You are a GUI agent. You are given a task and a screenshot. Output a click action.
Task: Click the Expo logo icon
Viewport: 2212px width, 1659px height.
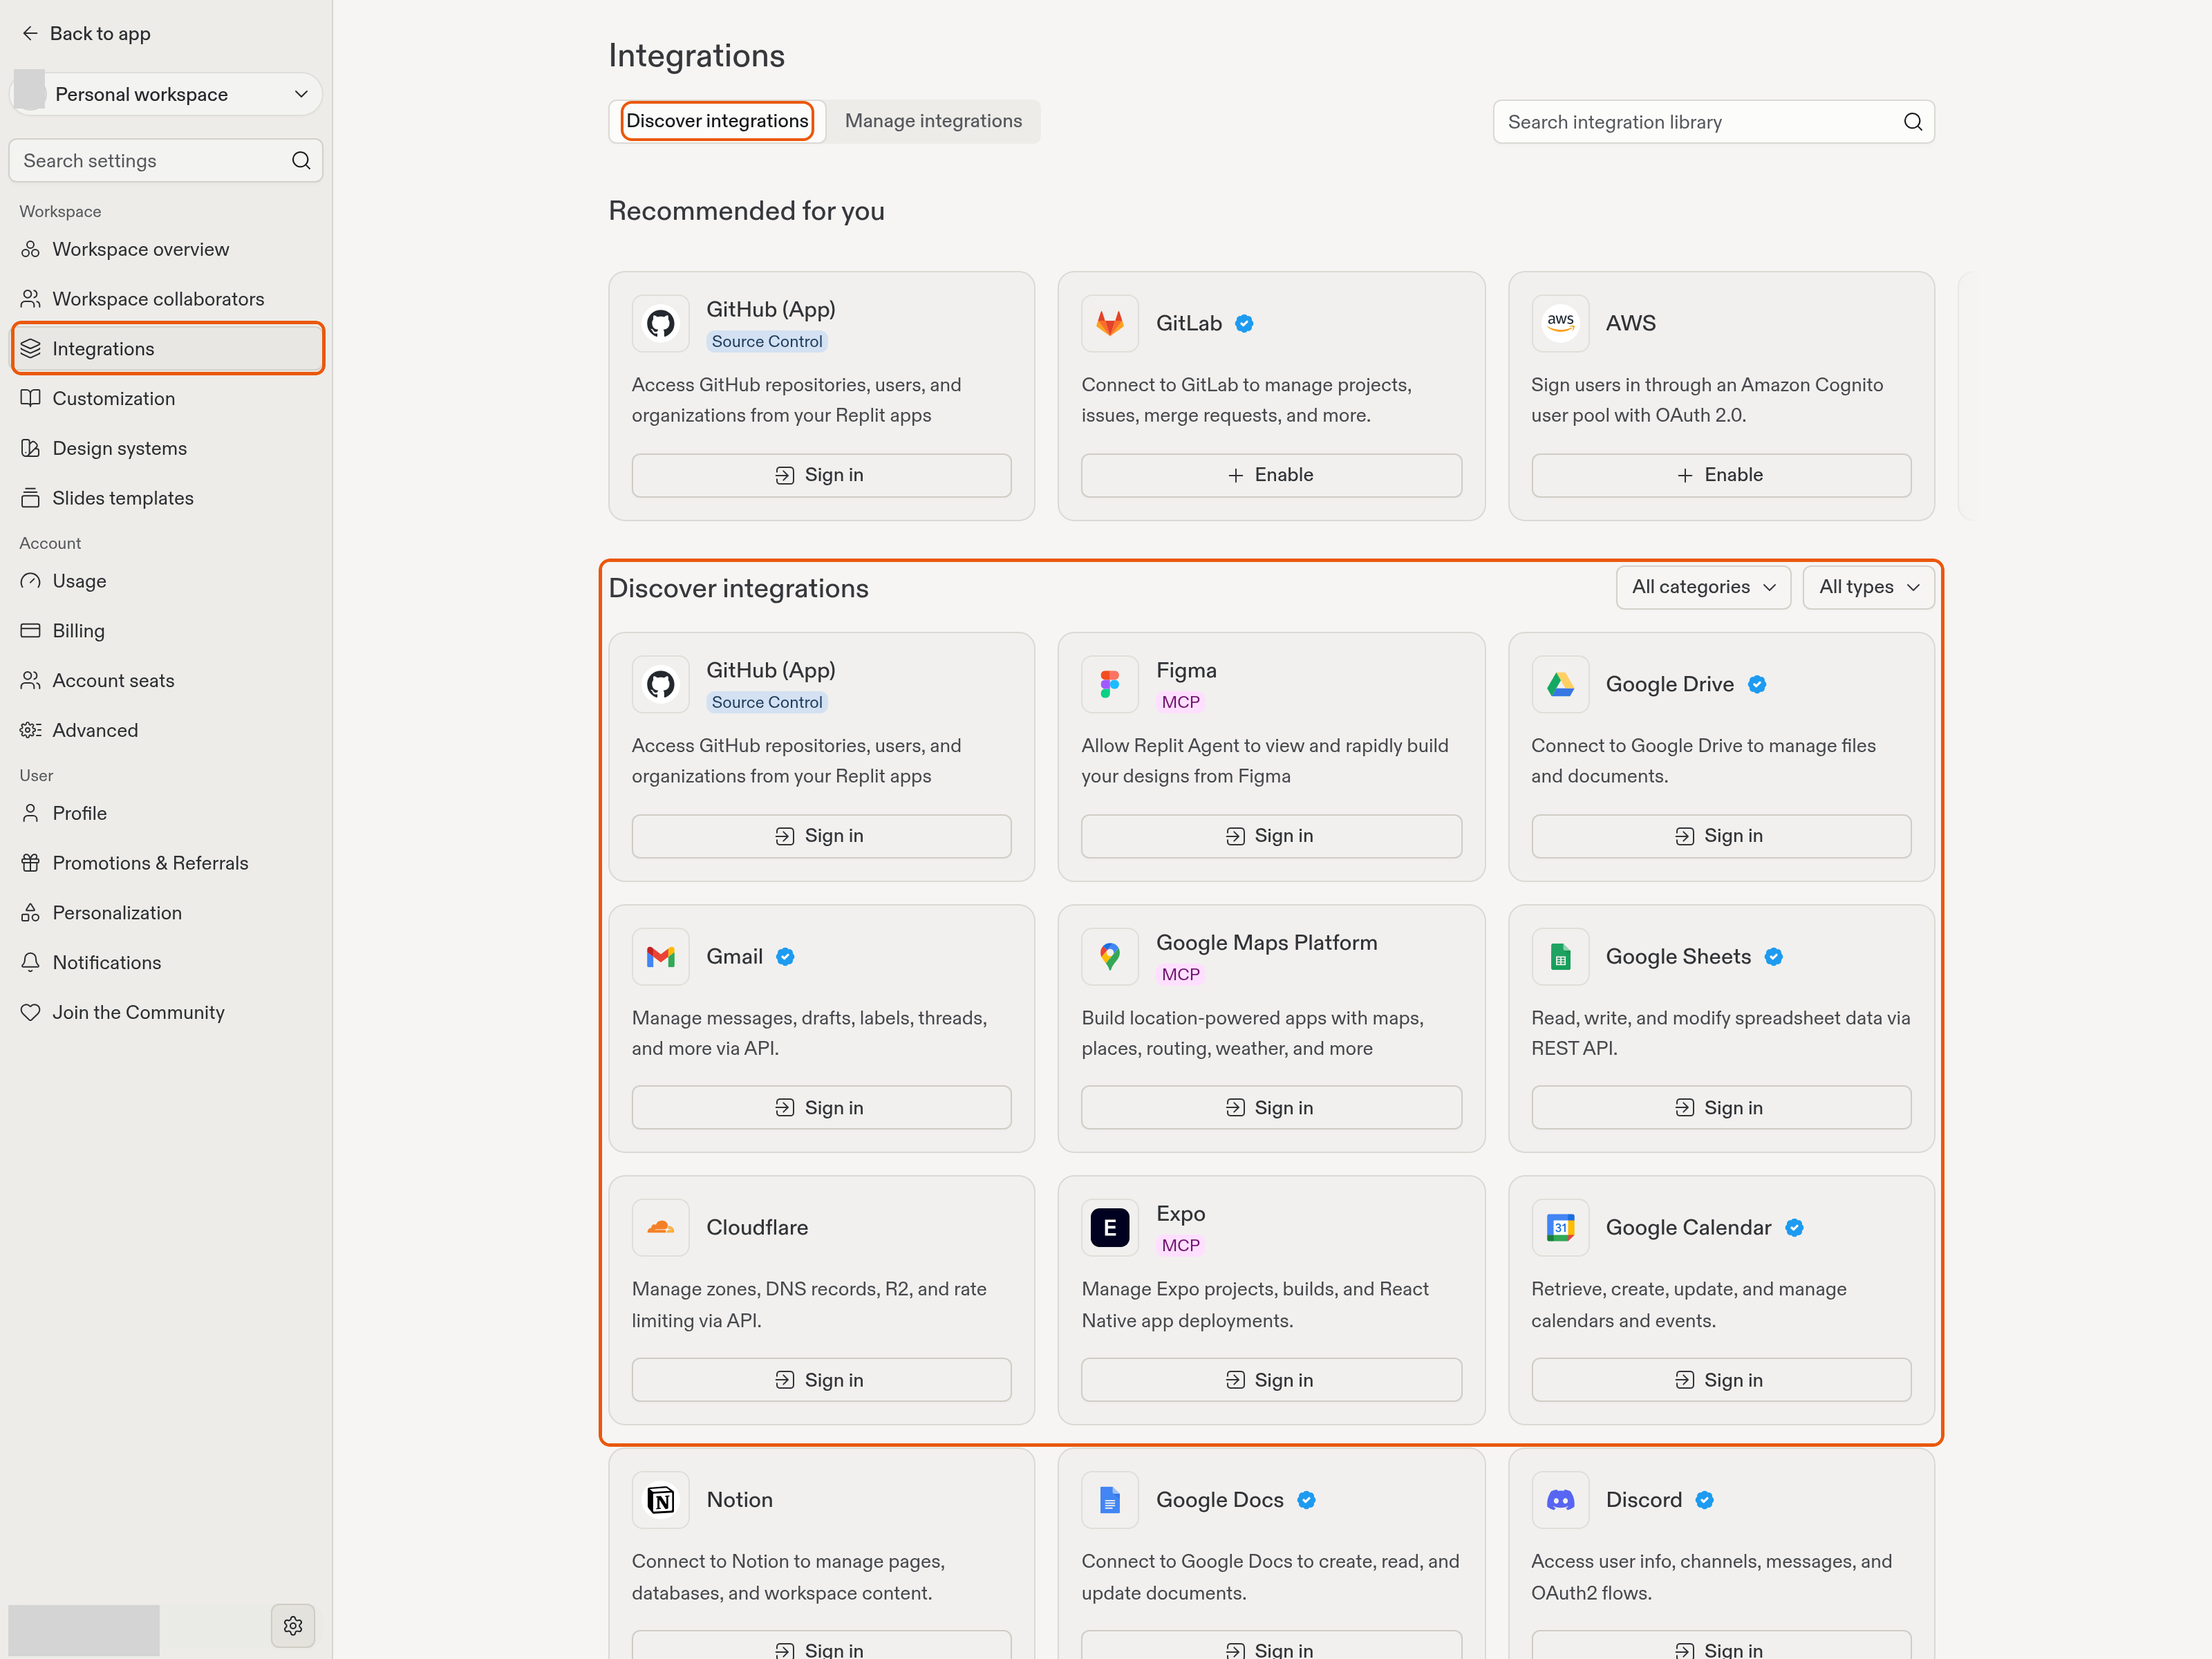click(x=1110, y=1227)
